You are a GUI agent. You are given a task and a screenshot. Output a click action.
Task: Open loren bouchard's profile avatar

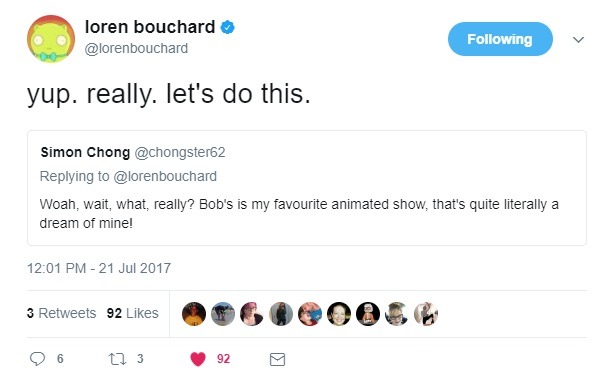[51, 39]
